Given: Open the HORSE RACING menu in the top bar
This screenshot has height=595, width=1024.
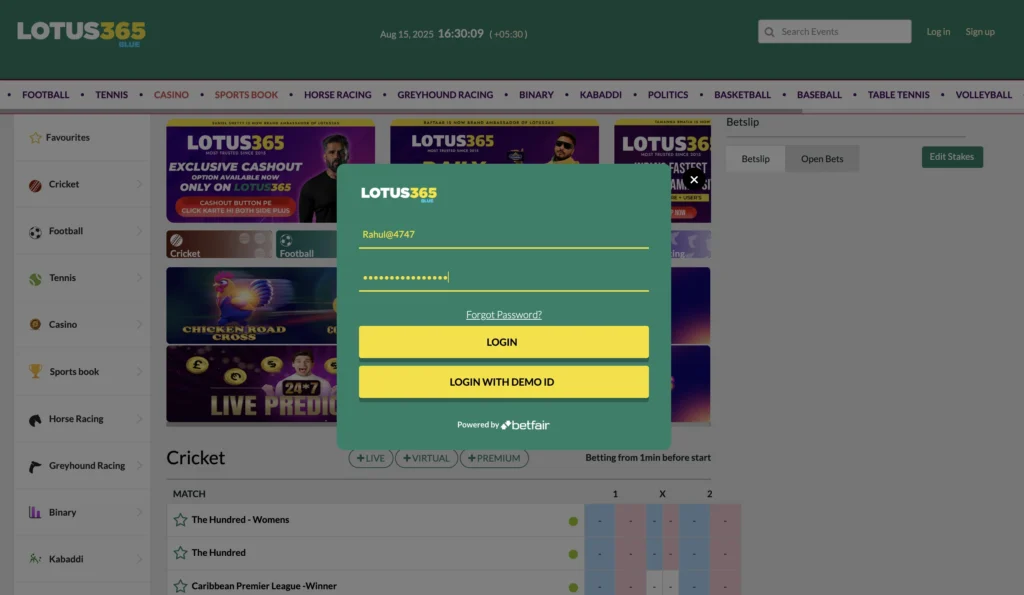Looking at the screenshot, I should click(338, 94).
